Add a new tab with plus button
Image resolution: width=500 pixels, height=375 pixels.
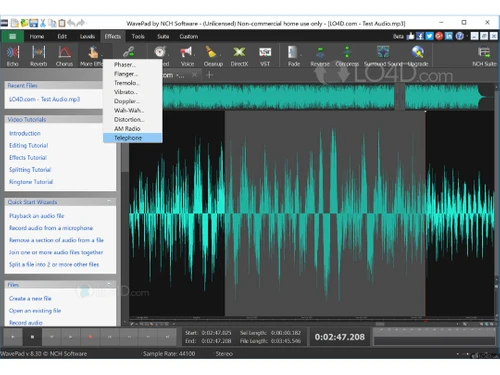pos(209,75)
